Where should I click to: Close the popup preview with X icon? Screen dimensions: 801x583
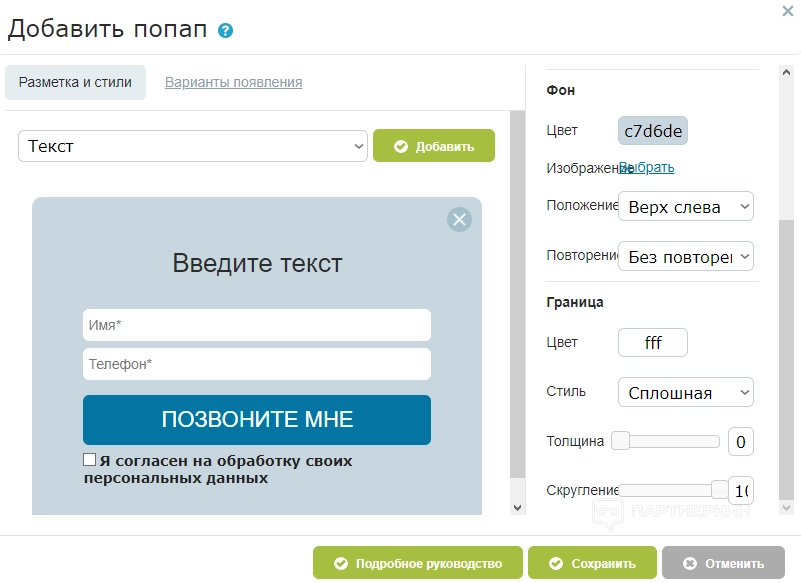click(x=459, y=220)
